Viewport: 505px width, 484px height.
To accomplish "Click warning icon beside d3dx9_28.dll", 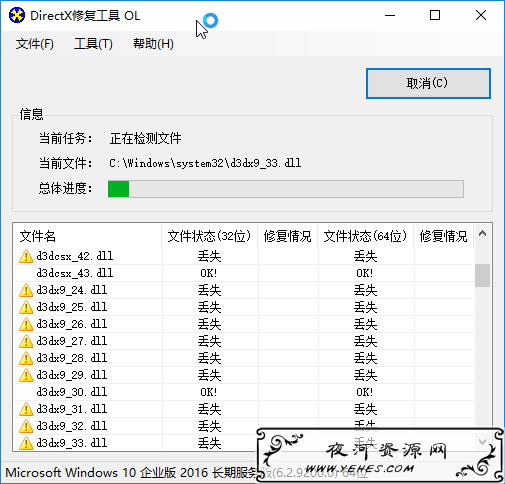I will (x=26, y=358).
